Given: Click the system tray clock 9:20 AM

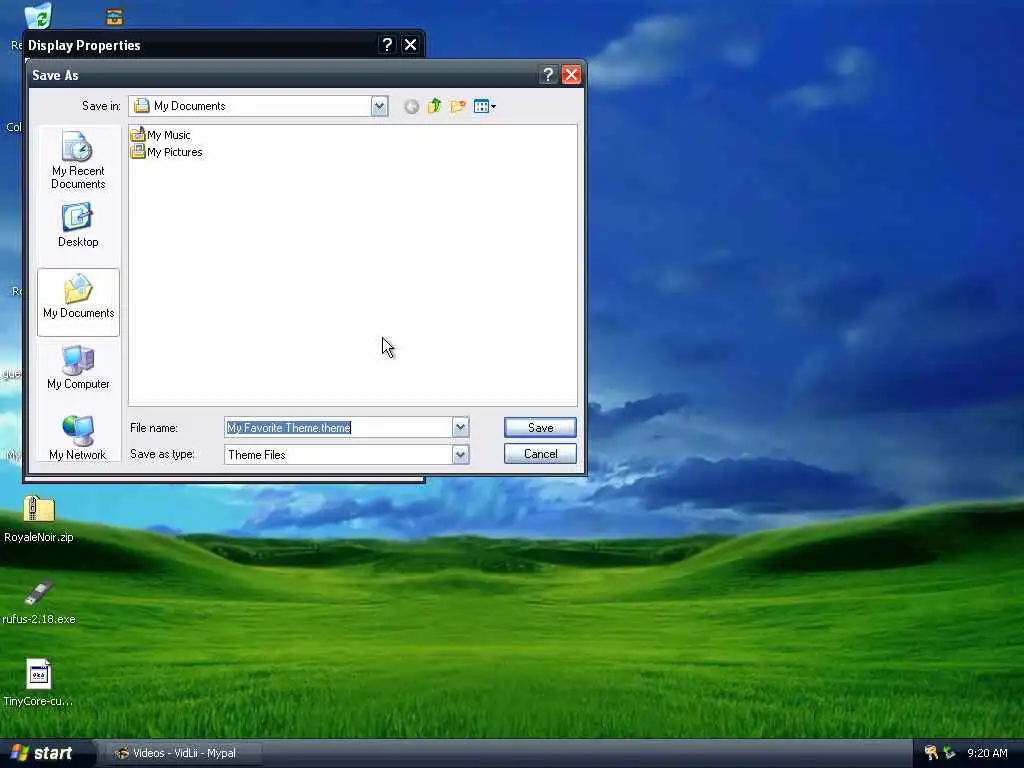Looking at the screenshot, I should point(987,753).
